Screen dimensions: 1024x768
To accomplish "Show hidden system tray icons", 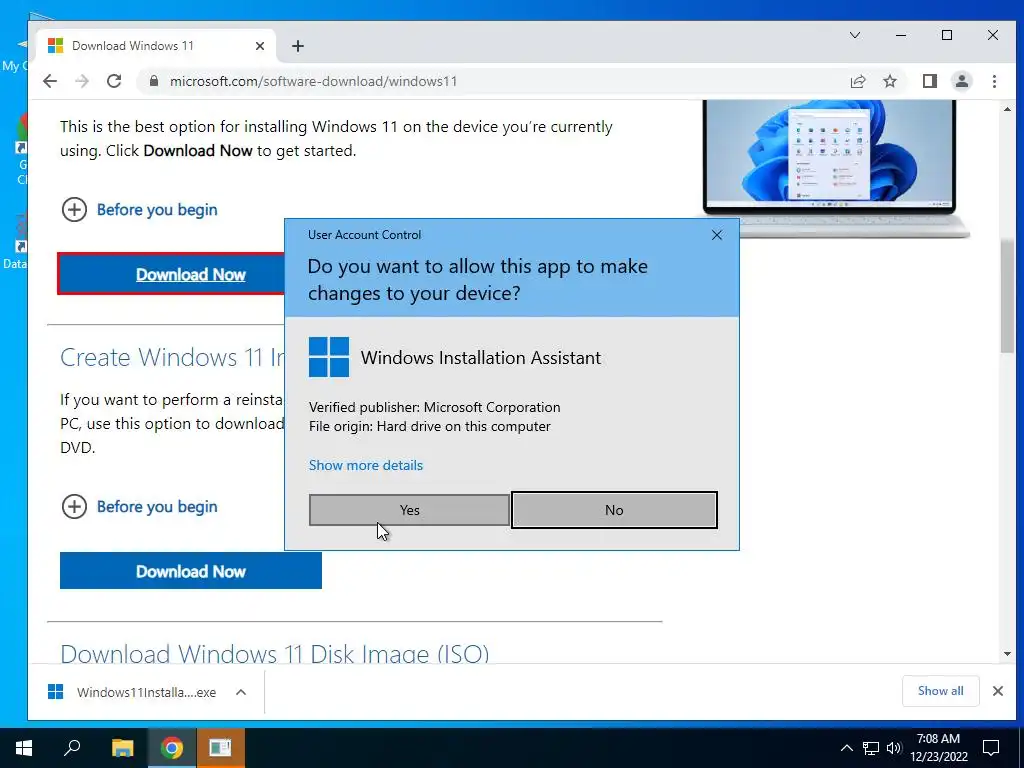I will (846, 748).
